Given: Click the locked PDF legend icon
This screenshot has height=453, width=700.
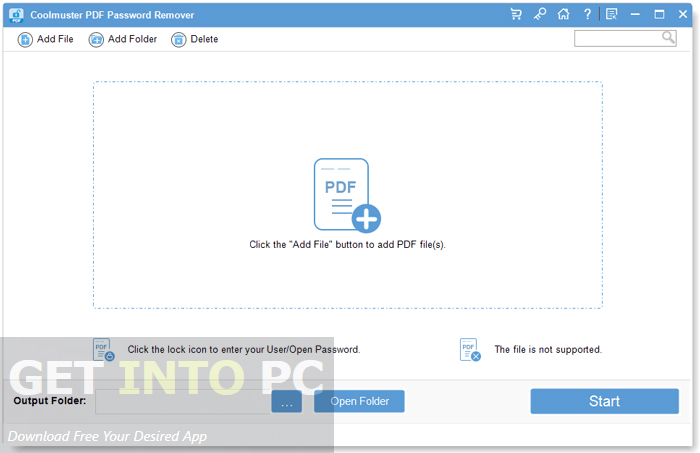Looking at the screenshot, I should point(104,349).
